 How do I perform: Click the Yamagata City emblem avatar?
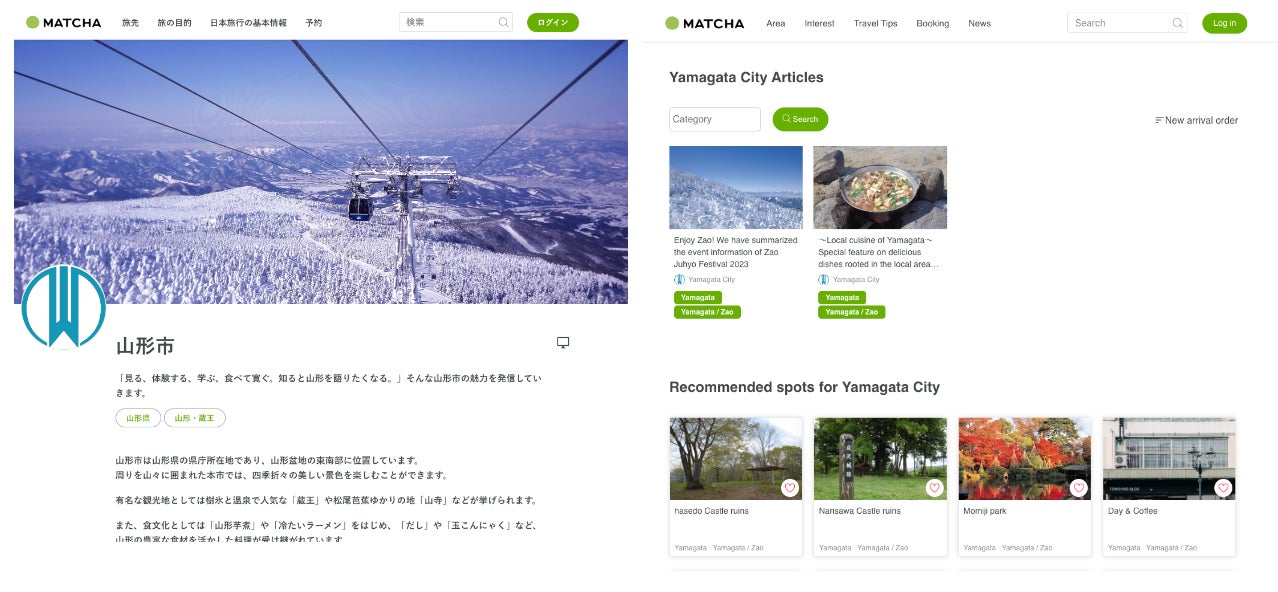64,307
